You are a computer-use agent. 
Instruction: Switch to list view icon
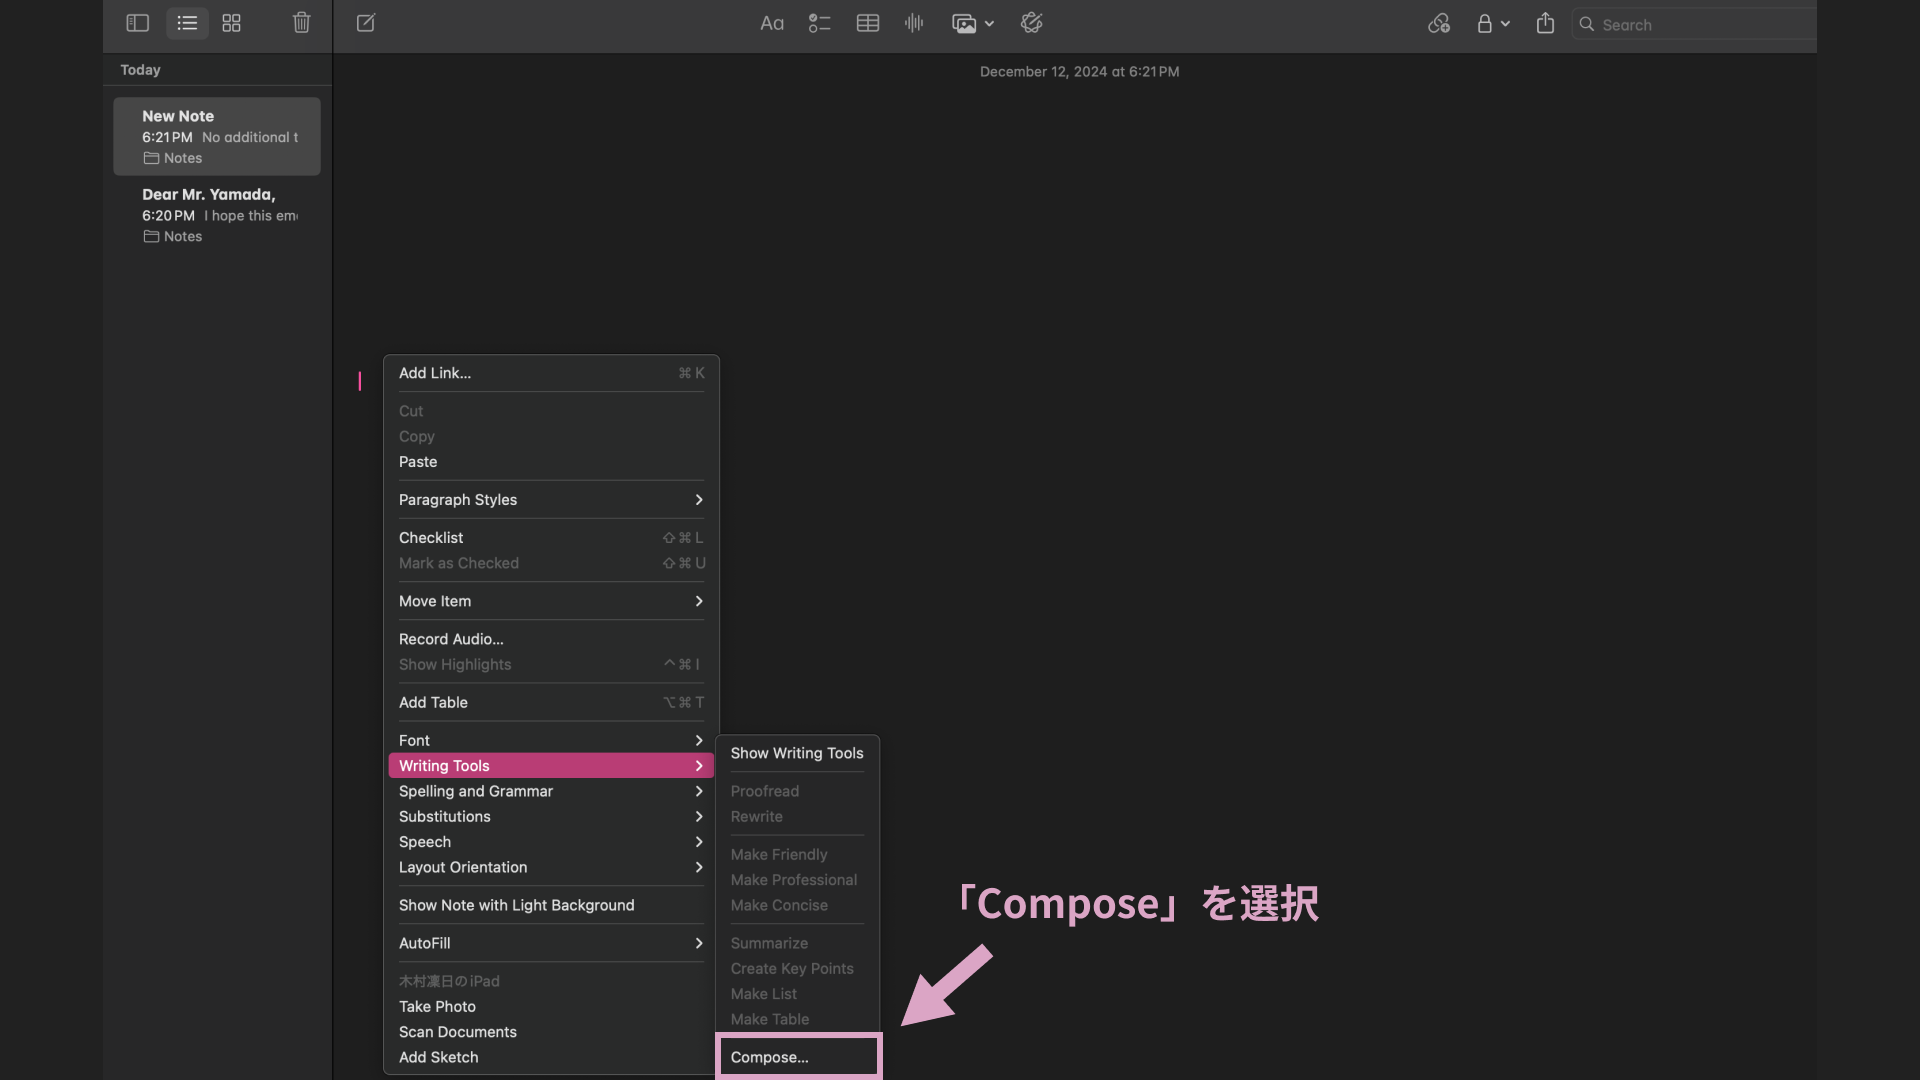pos(187,23)
